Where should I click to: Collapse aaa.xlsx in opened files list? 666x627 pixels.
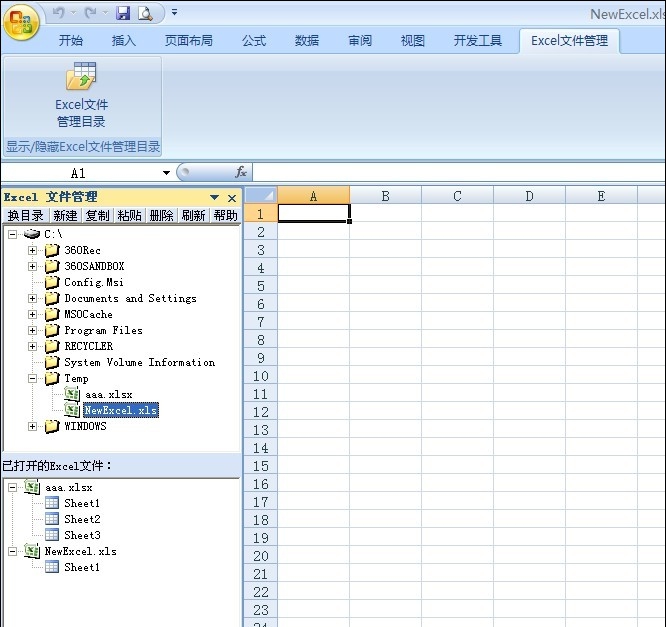pos(13,487)
